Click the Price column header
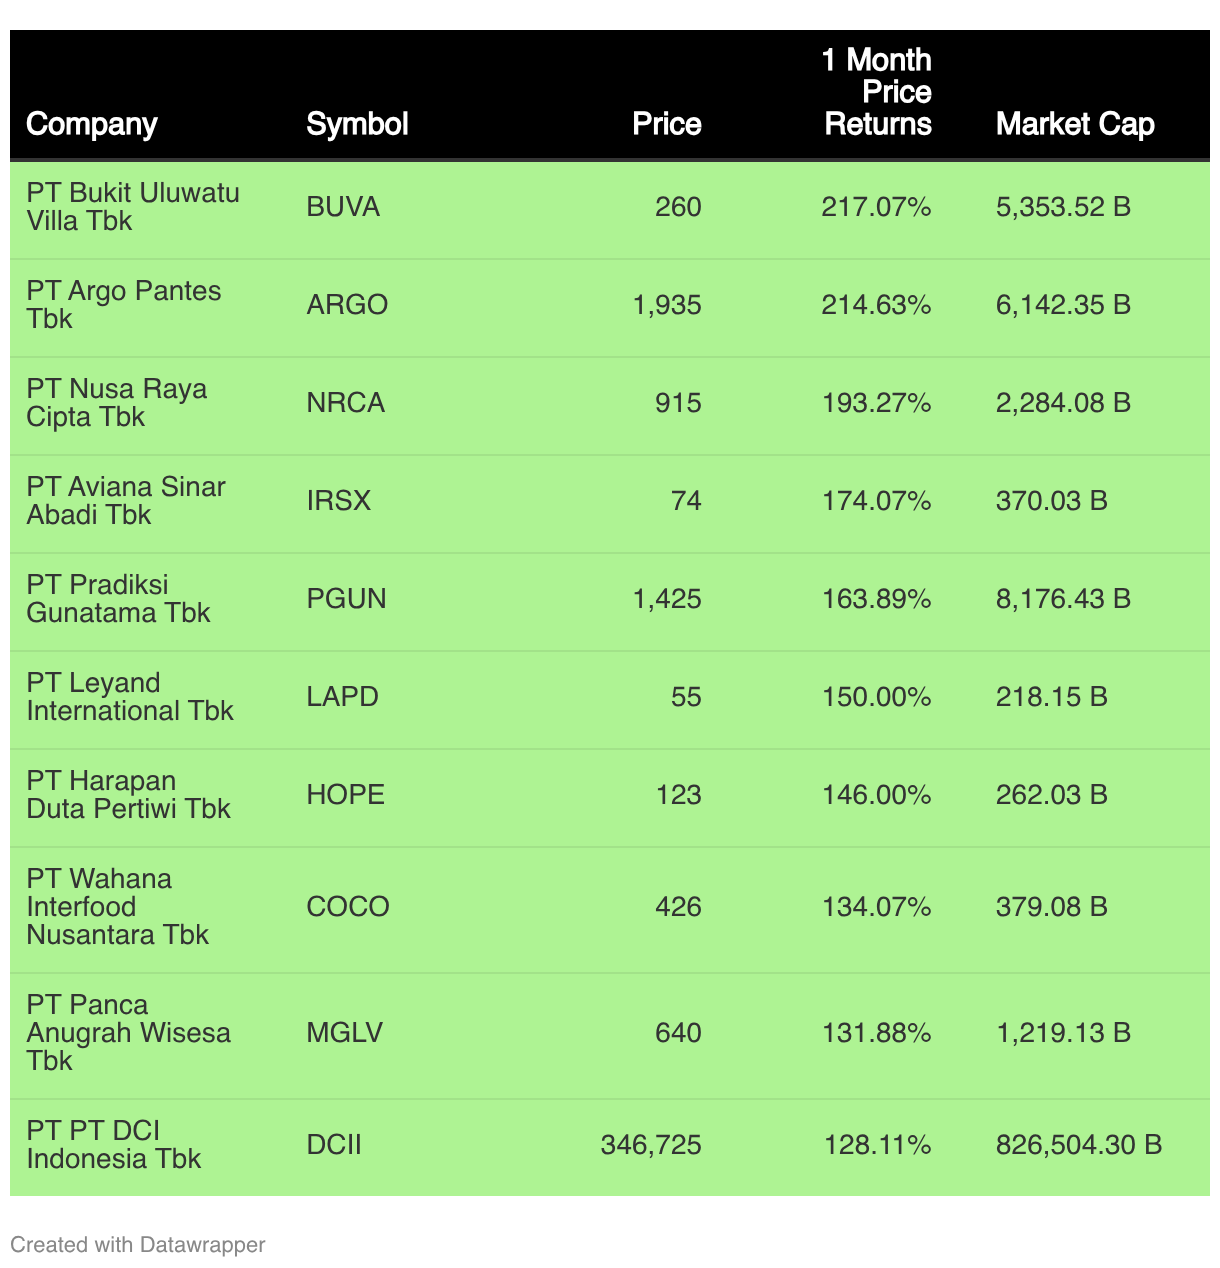The height and width of the screenshot is (1268, 1220). pyautogui.click(x=667, y=124)
